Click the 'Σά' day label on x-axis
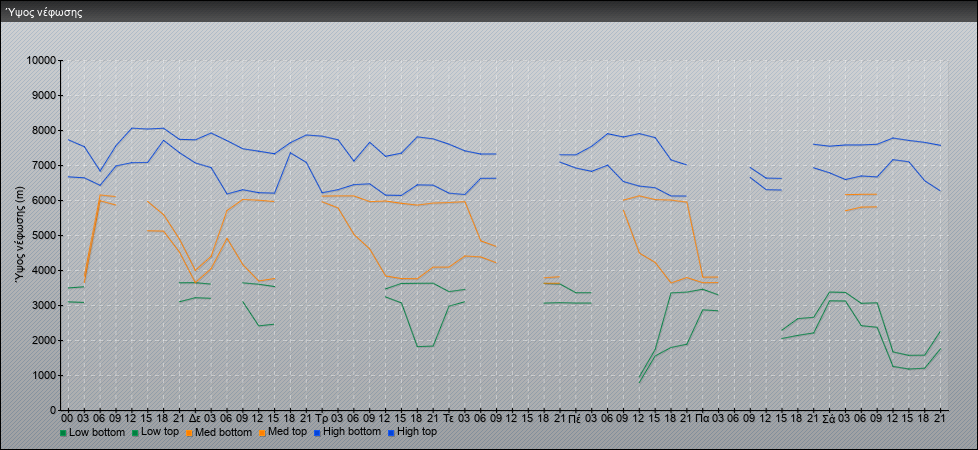 [830, 418]
